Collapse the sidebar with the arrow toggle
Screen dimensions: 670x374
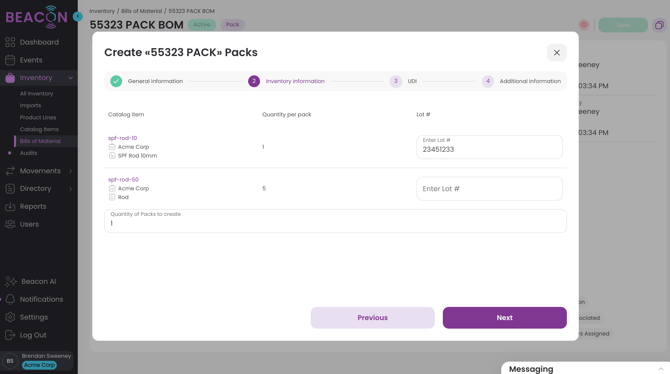pyautogui.click(x=78, y=16)
